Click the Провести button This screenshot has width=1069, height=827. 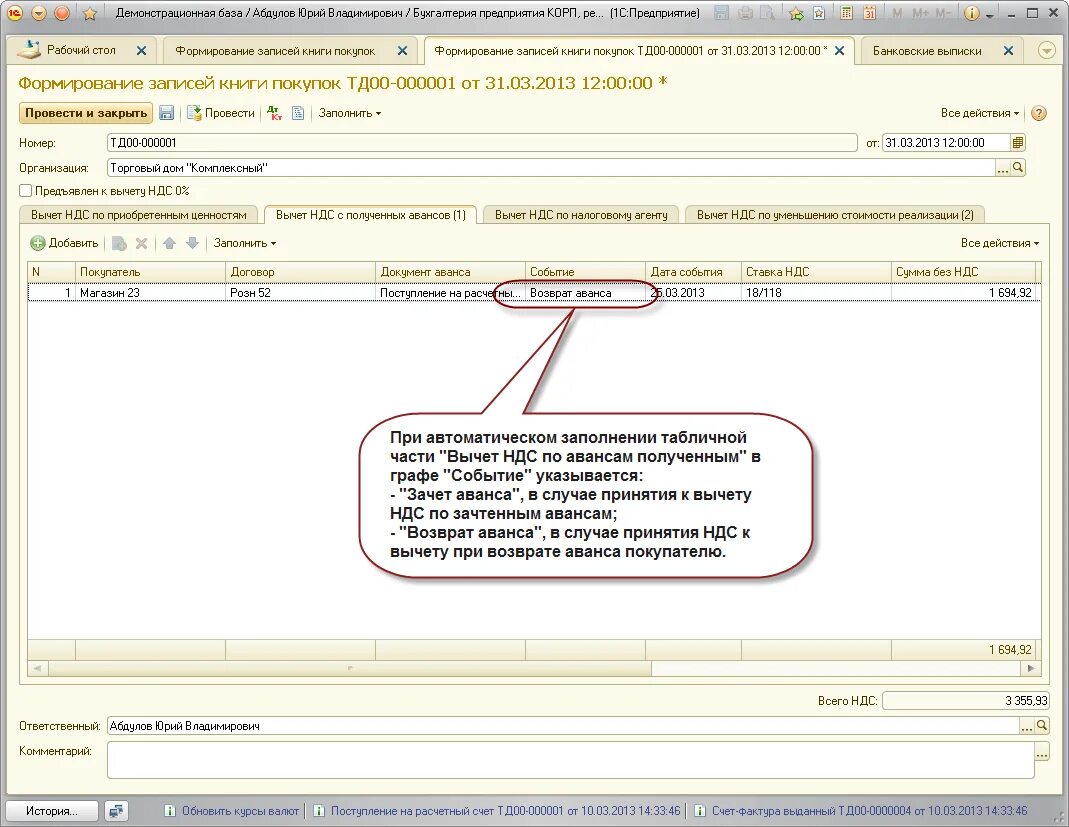[221, 113]
